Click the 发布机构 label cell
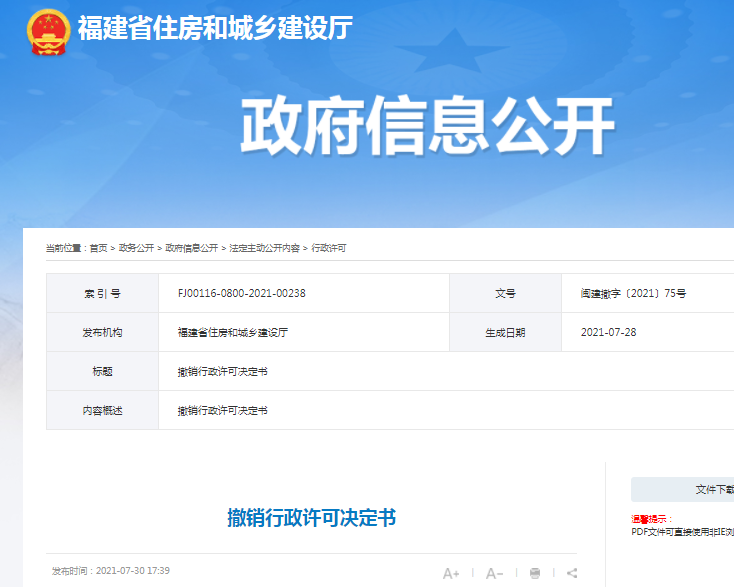This screenshot has height=587, width=734. pyautogui.click(x=103, y=332)
